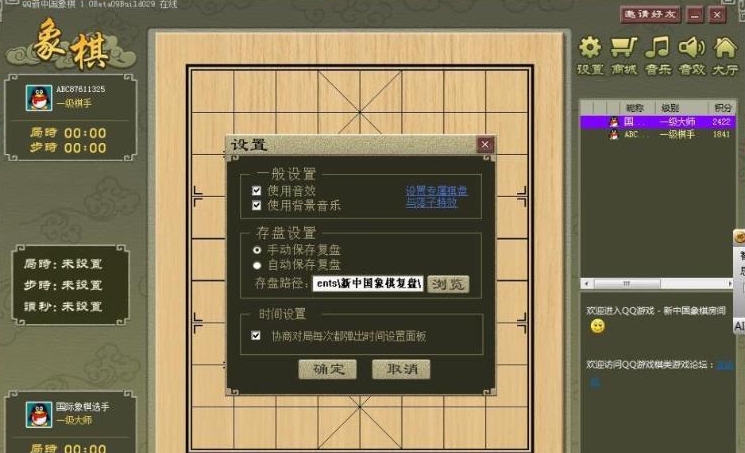Click the penguin avatar of player ABC87811325
The image size is (745, 453).
(39, 98)
